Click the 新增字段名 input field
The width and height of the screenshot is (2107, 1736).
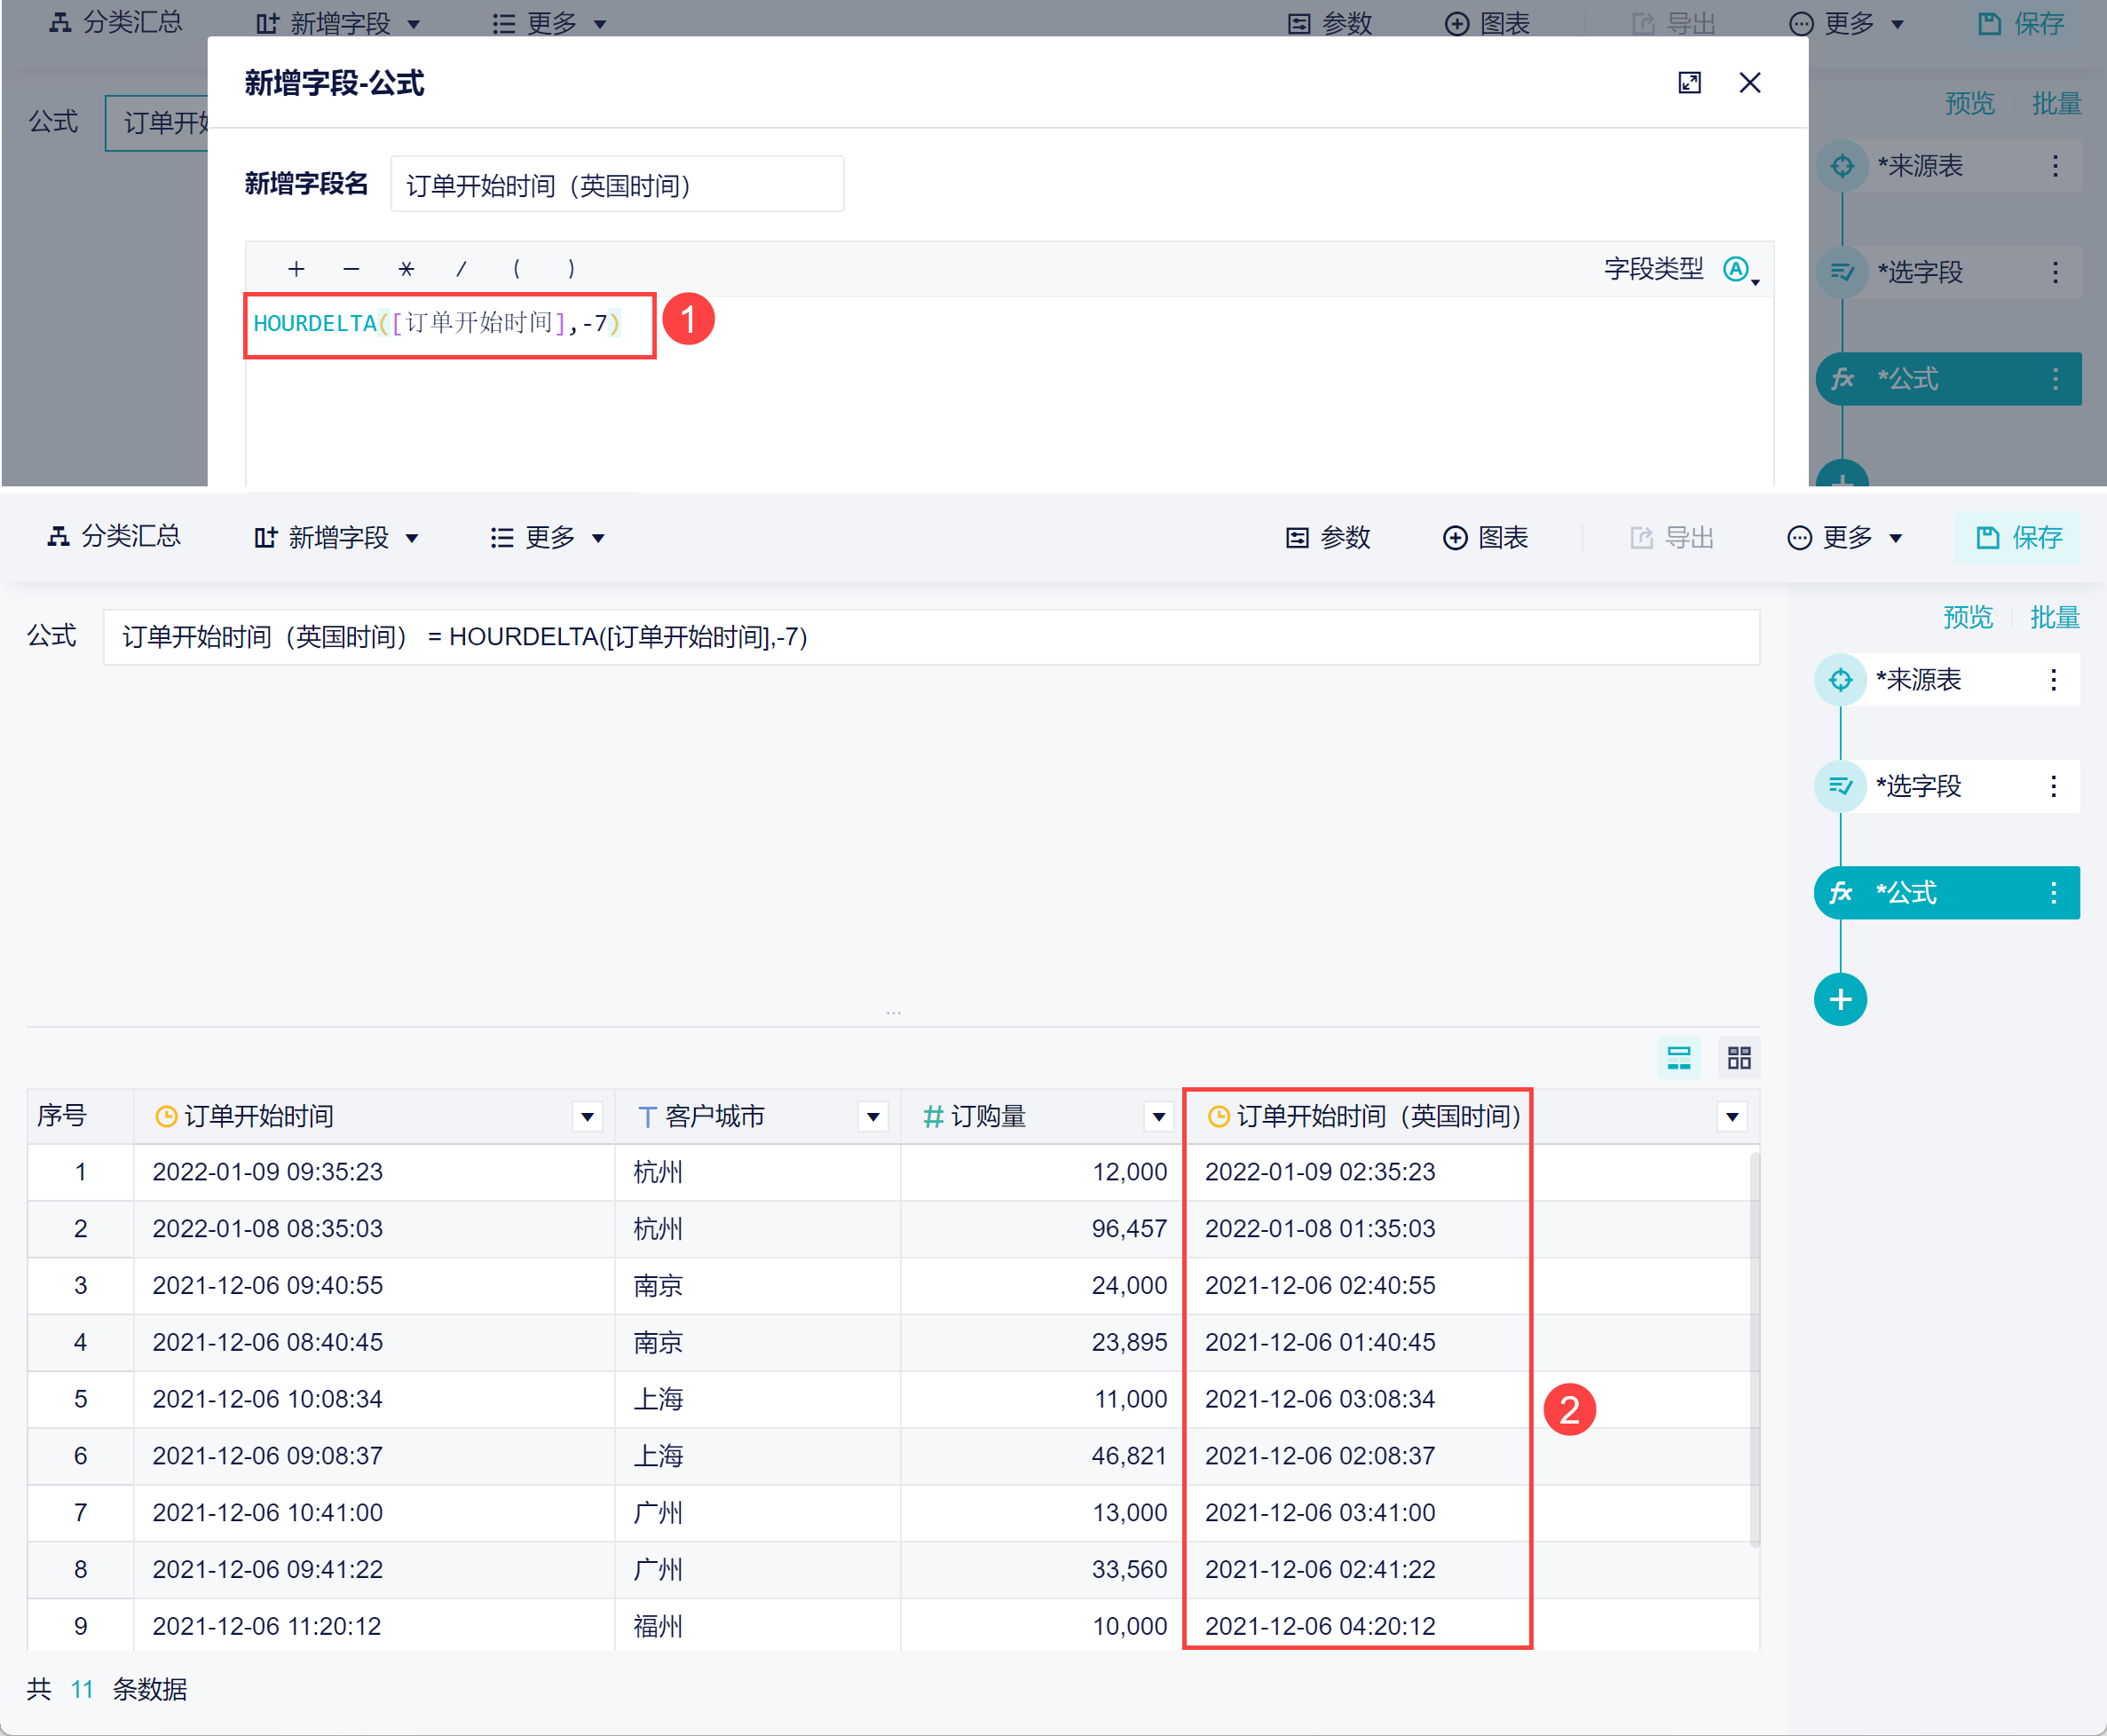616,185
